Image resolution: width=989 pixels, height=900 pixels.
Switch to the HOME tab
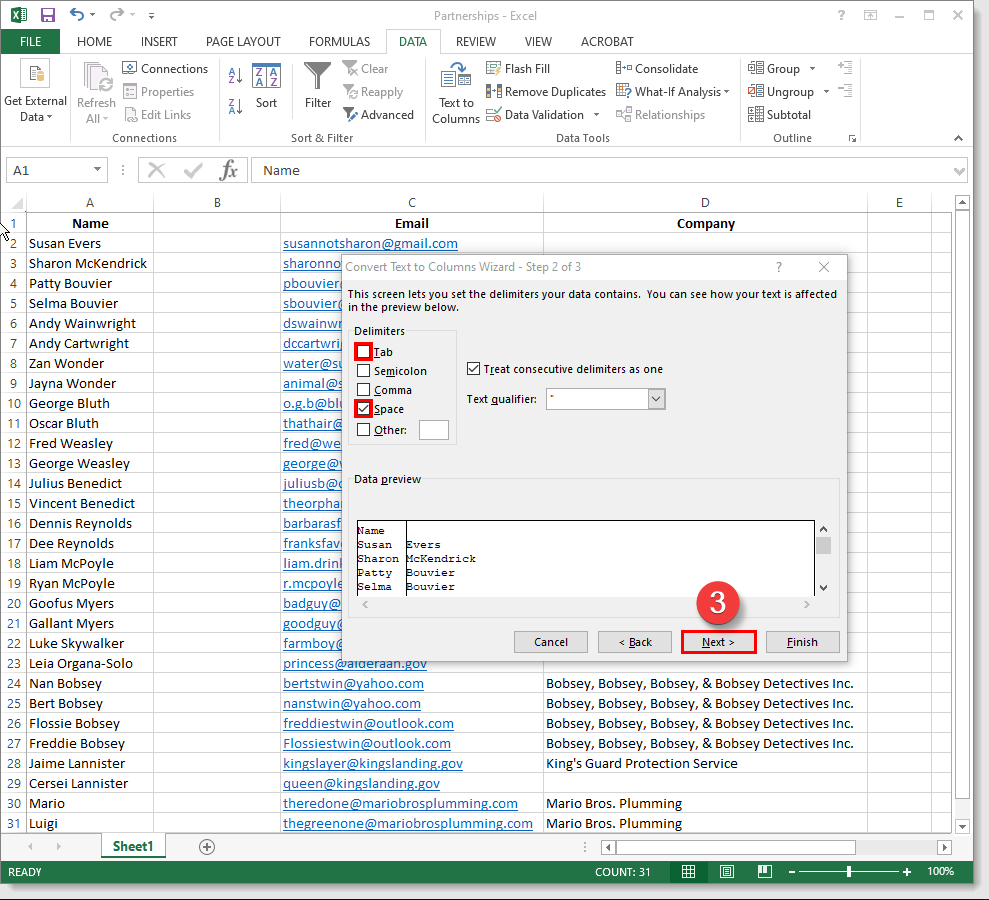pyautogui.click(x=95, y=42)
